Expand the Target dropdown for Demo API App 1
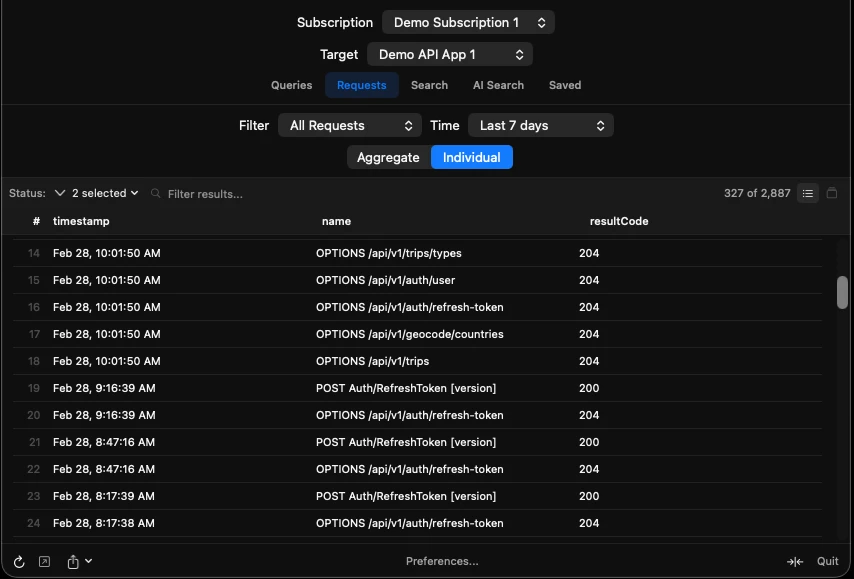This screenshot has width=854, height=579. click(450, 54)
